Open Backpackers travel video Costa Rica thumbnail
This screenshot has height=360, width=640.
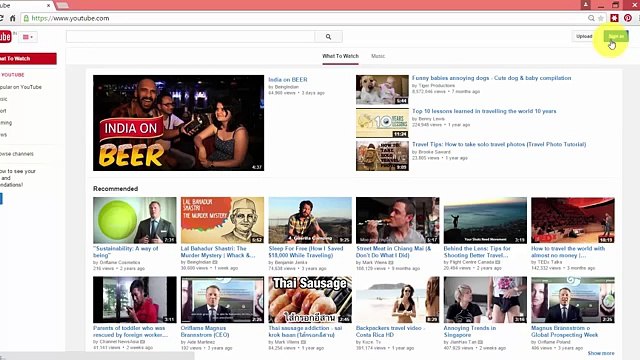tap(398, 300)
